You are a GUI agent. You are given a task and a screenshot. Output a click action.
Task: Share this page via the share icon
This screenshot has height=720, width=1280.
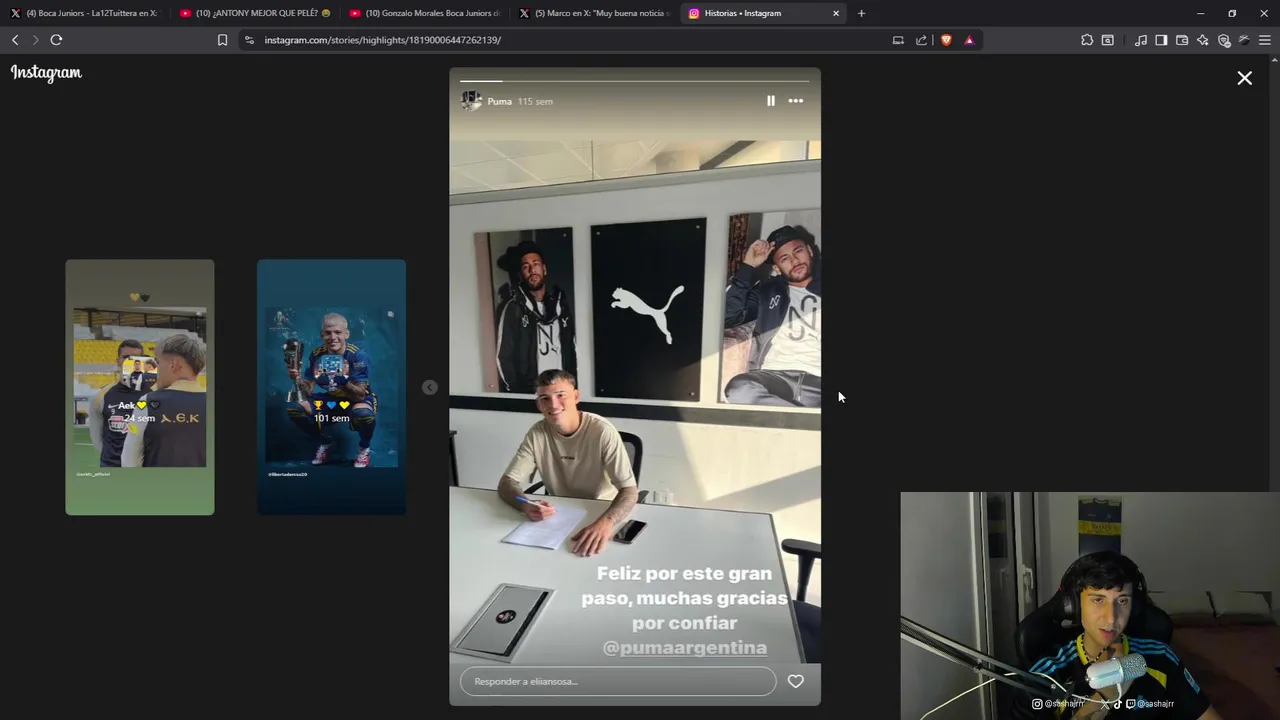921,40
